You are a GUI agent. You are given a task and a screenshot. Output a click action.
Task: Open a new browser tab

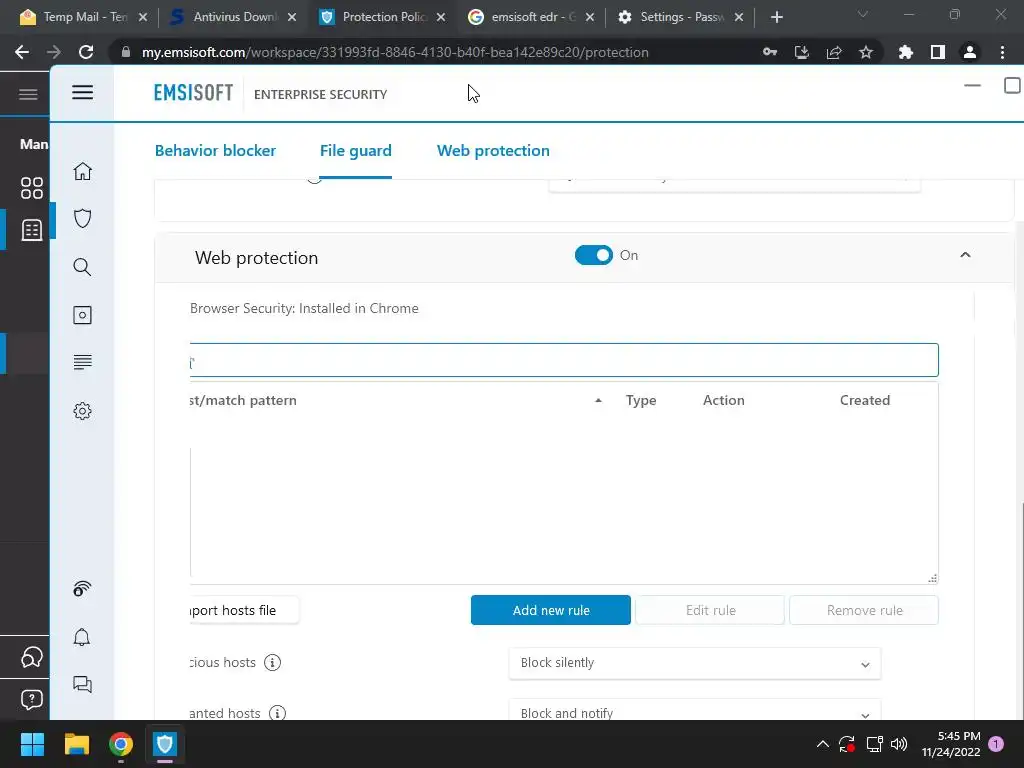tap(776, 17)
